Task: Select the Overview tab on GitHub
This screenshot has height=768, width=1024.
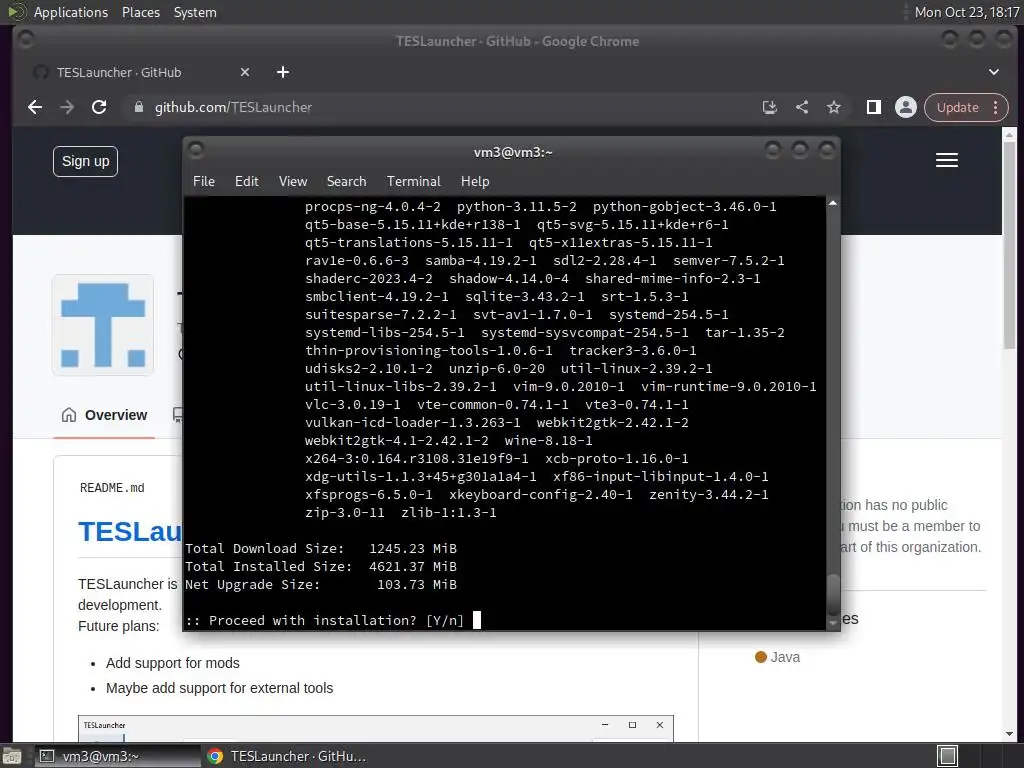Action: tap(104, 415)
